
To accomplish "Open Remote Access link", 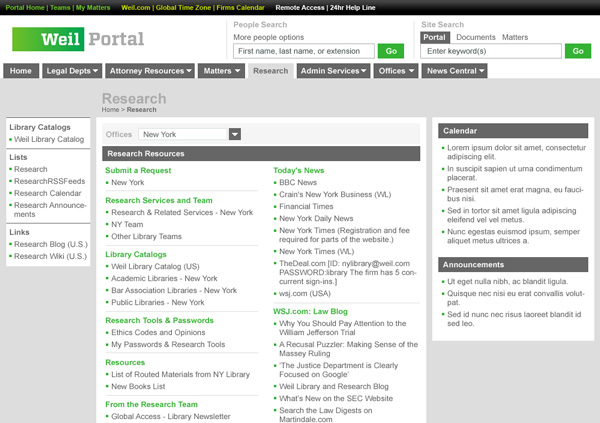I will 300,7.
